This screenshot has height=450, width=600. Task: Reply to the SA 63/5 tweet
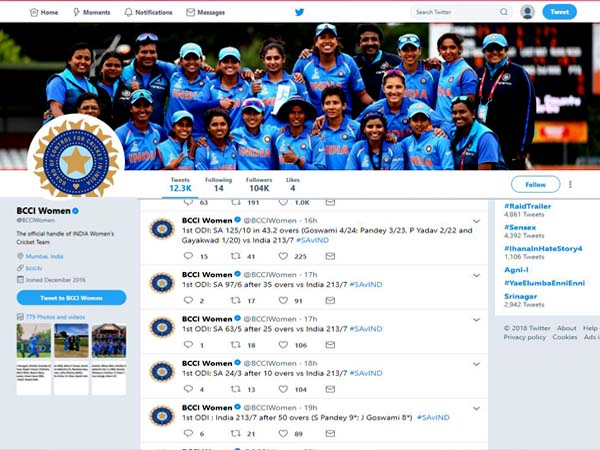click(x=188, y=345)
